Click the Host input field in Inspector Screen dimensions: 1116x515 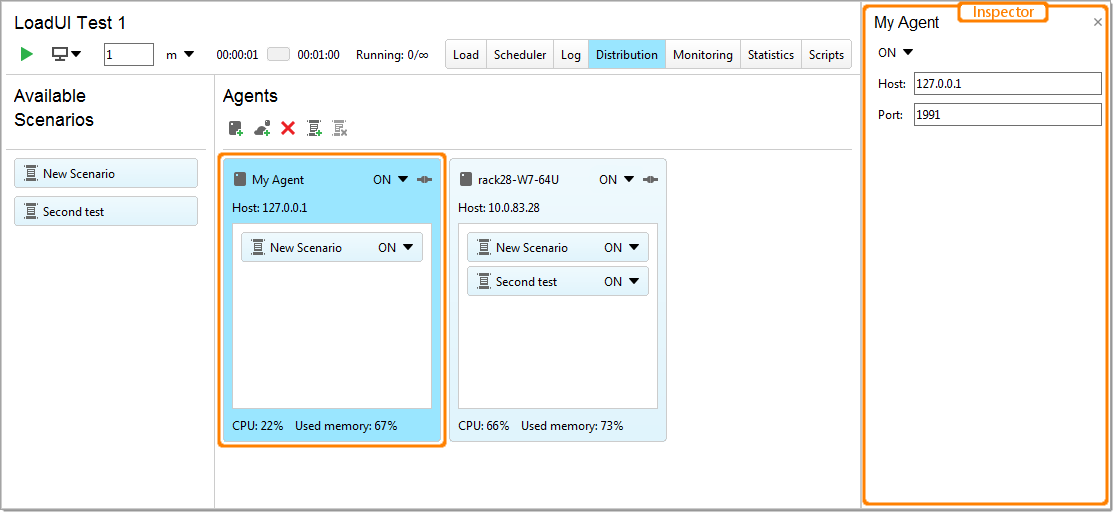point(1007,84)
